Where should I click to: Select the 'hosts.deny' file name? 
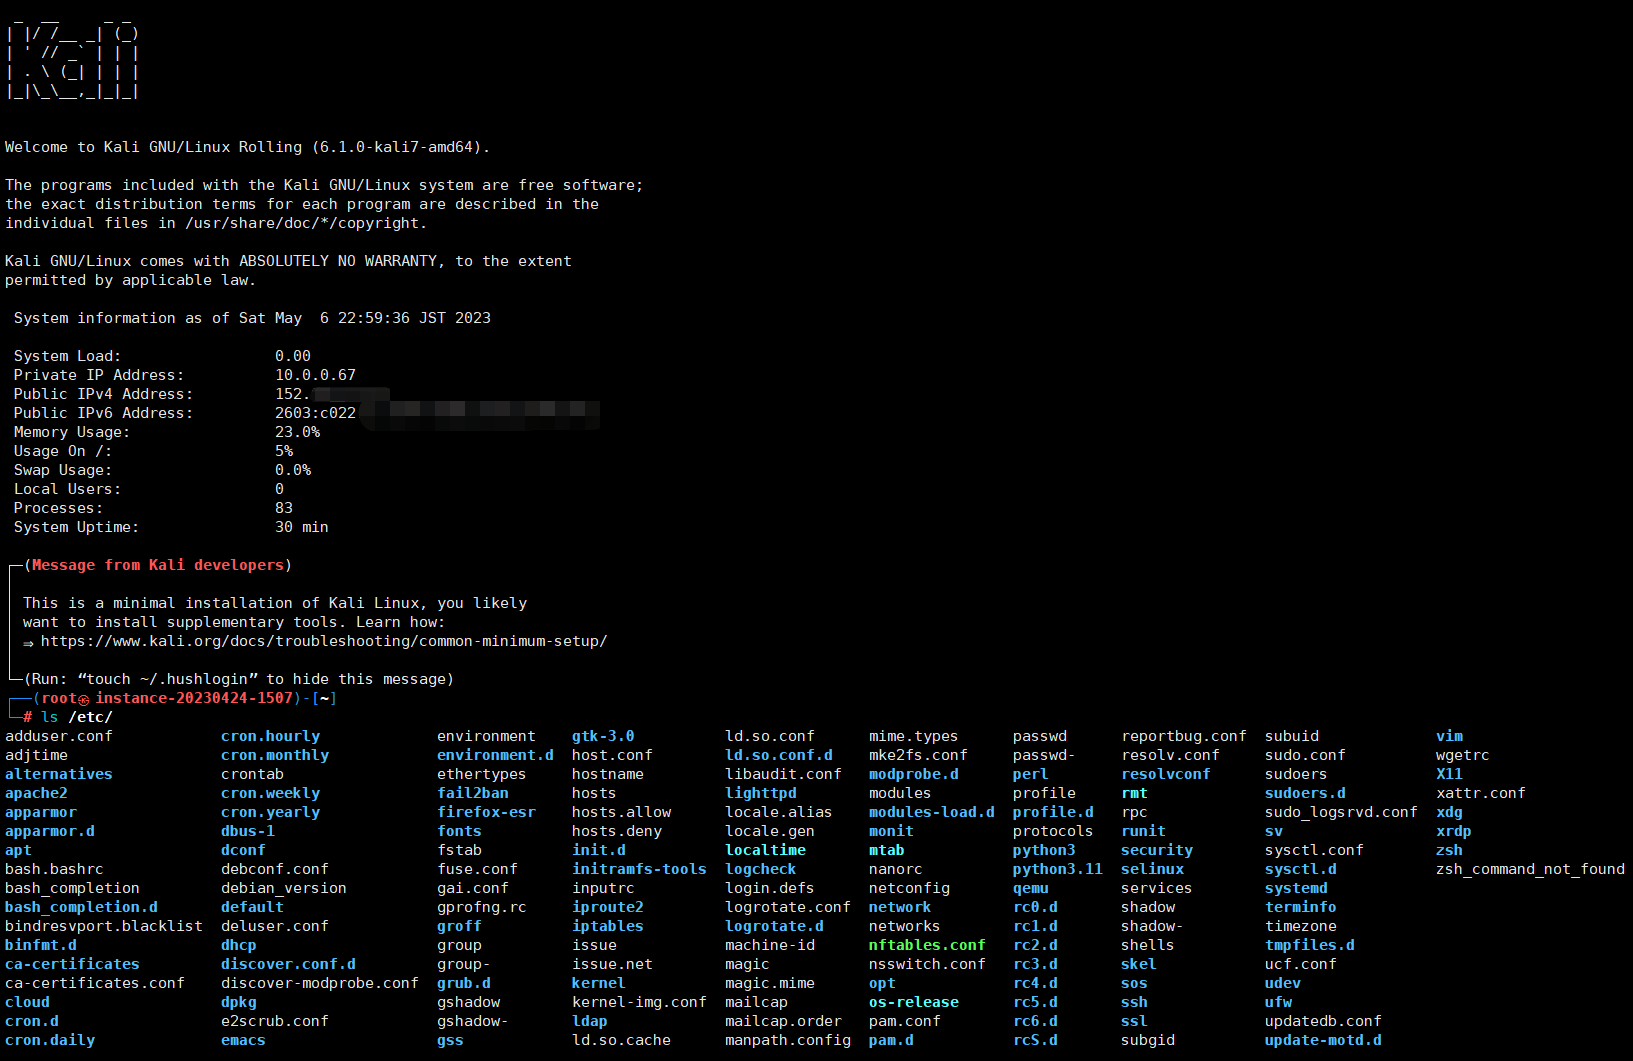(617, 831)
